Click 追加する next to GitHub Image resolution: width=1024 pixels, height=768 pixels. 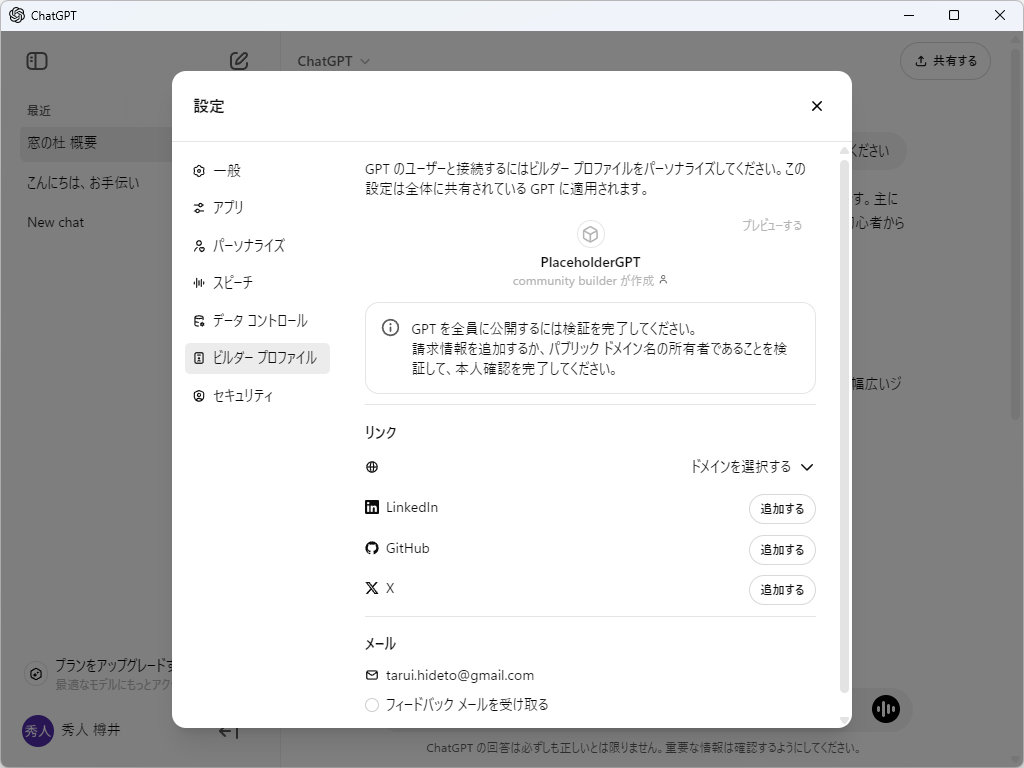(782, 549)
